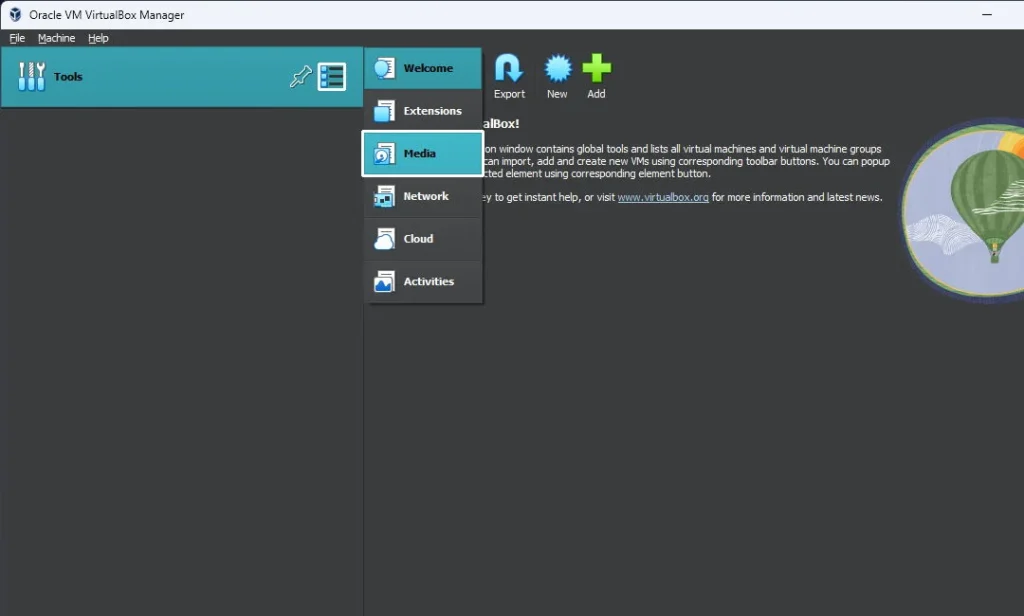Open the Tools list menu icon

coord(332,76)
